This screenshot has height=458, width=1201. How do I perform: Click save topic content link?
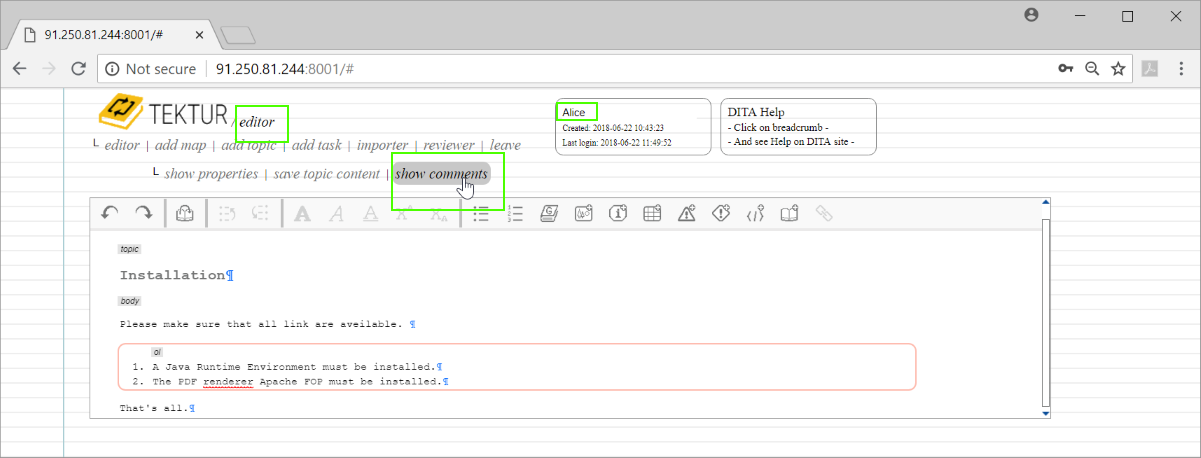[x=326, y=174]
